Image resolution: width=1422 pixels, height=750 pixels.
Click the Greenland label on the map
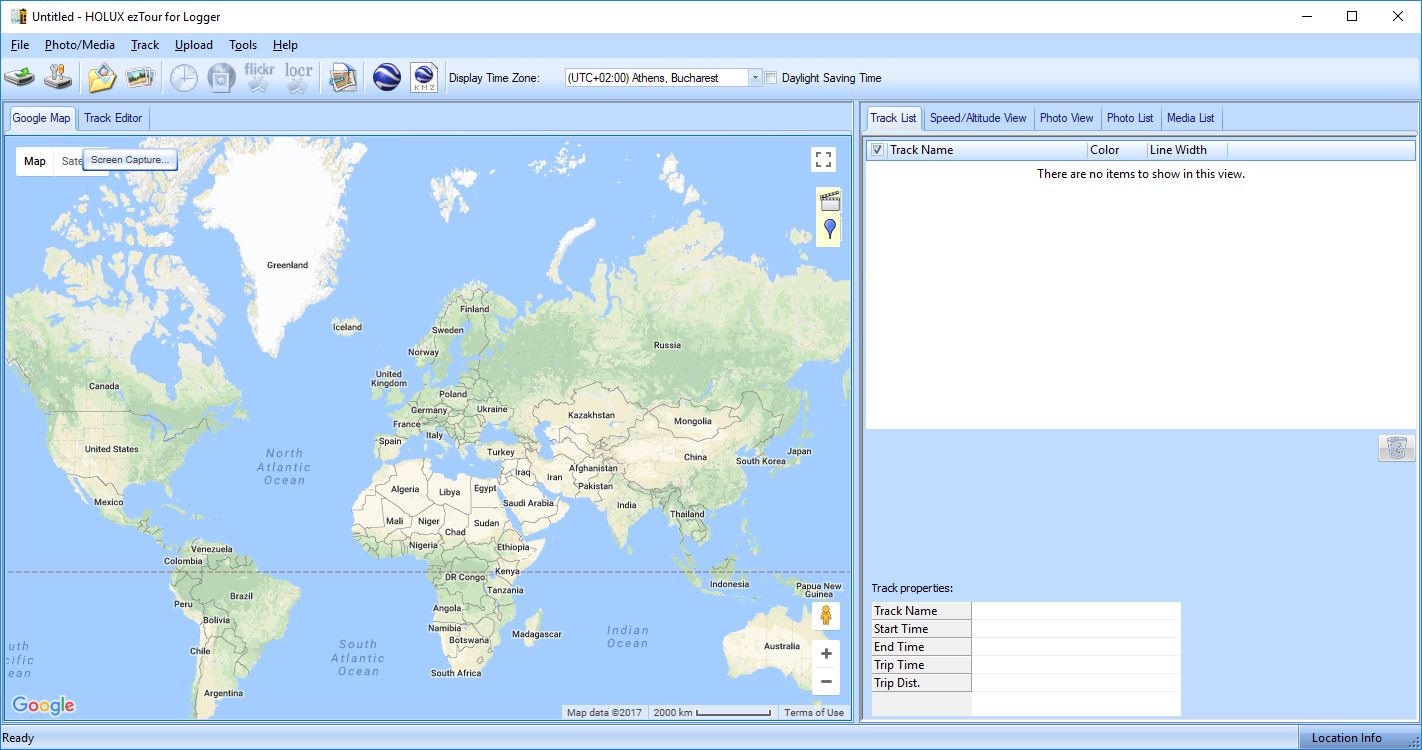tap(287, 265)
